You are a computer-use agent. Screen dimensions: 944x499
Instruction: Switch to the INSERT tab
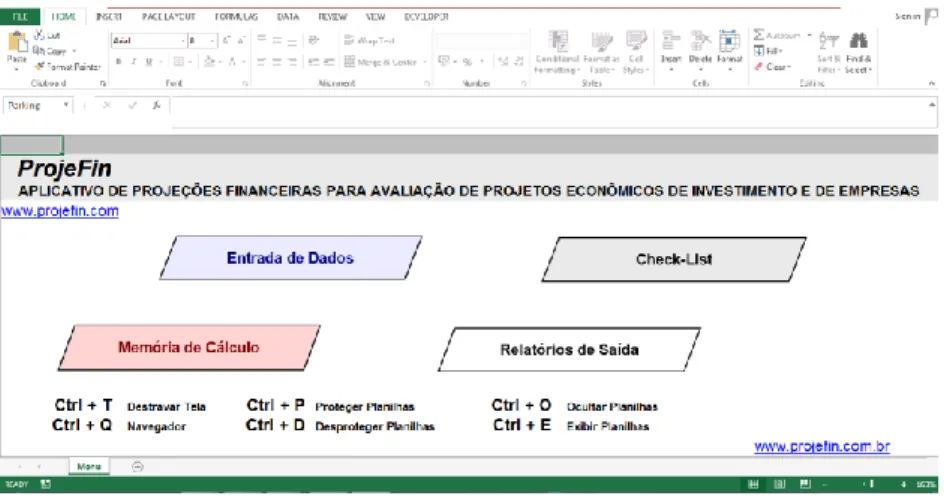click(x=109, y=17)
